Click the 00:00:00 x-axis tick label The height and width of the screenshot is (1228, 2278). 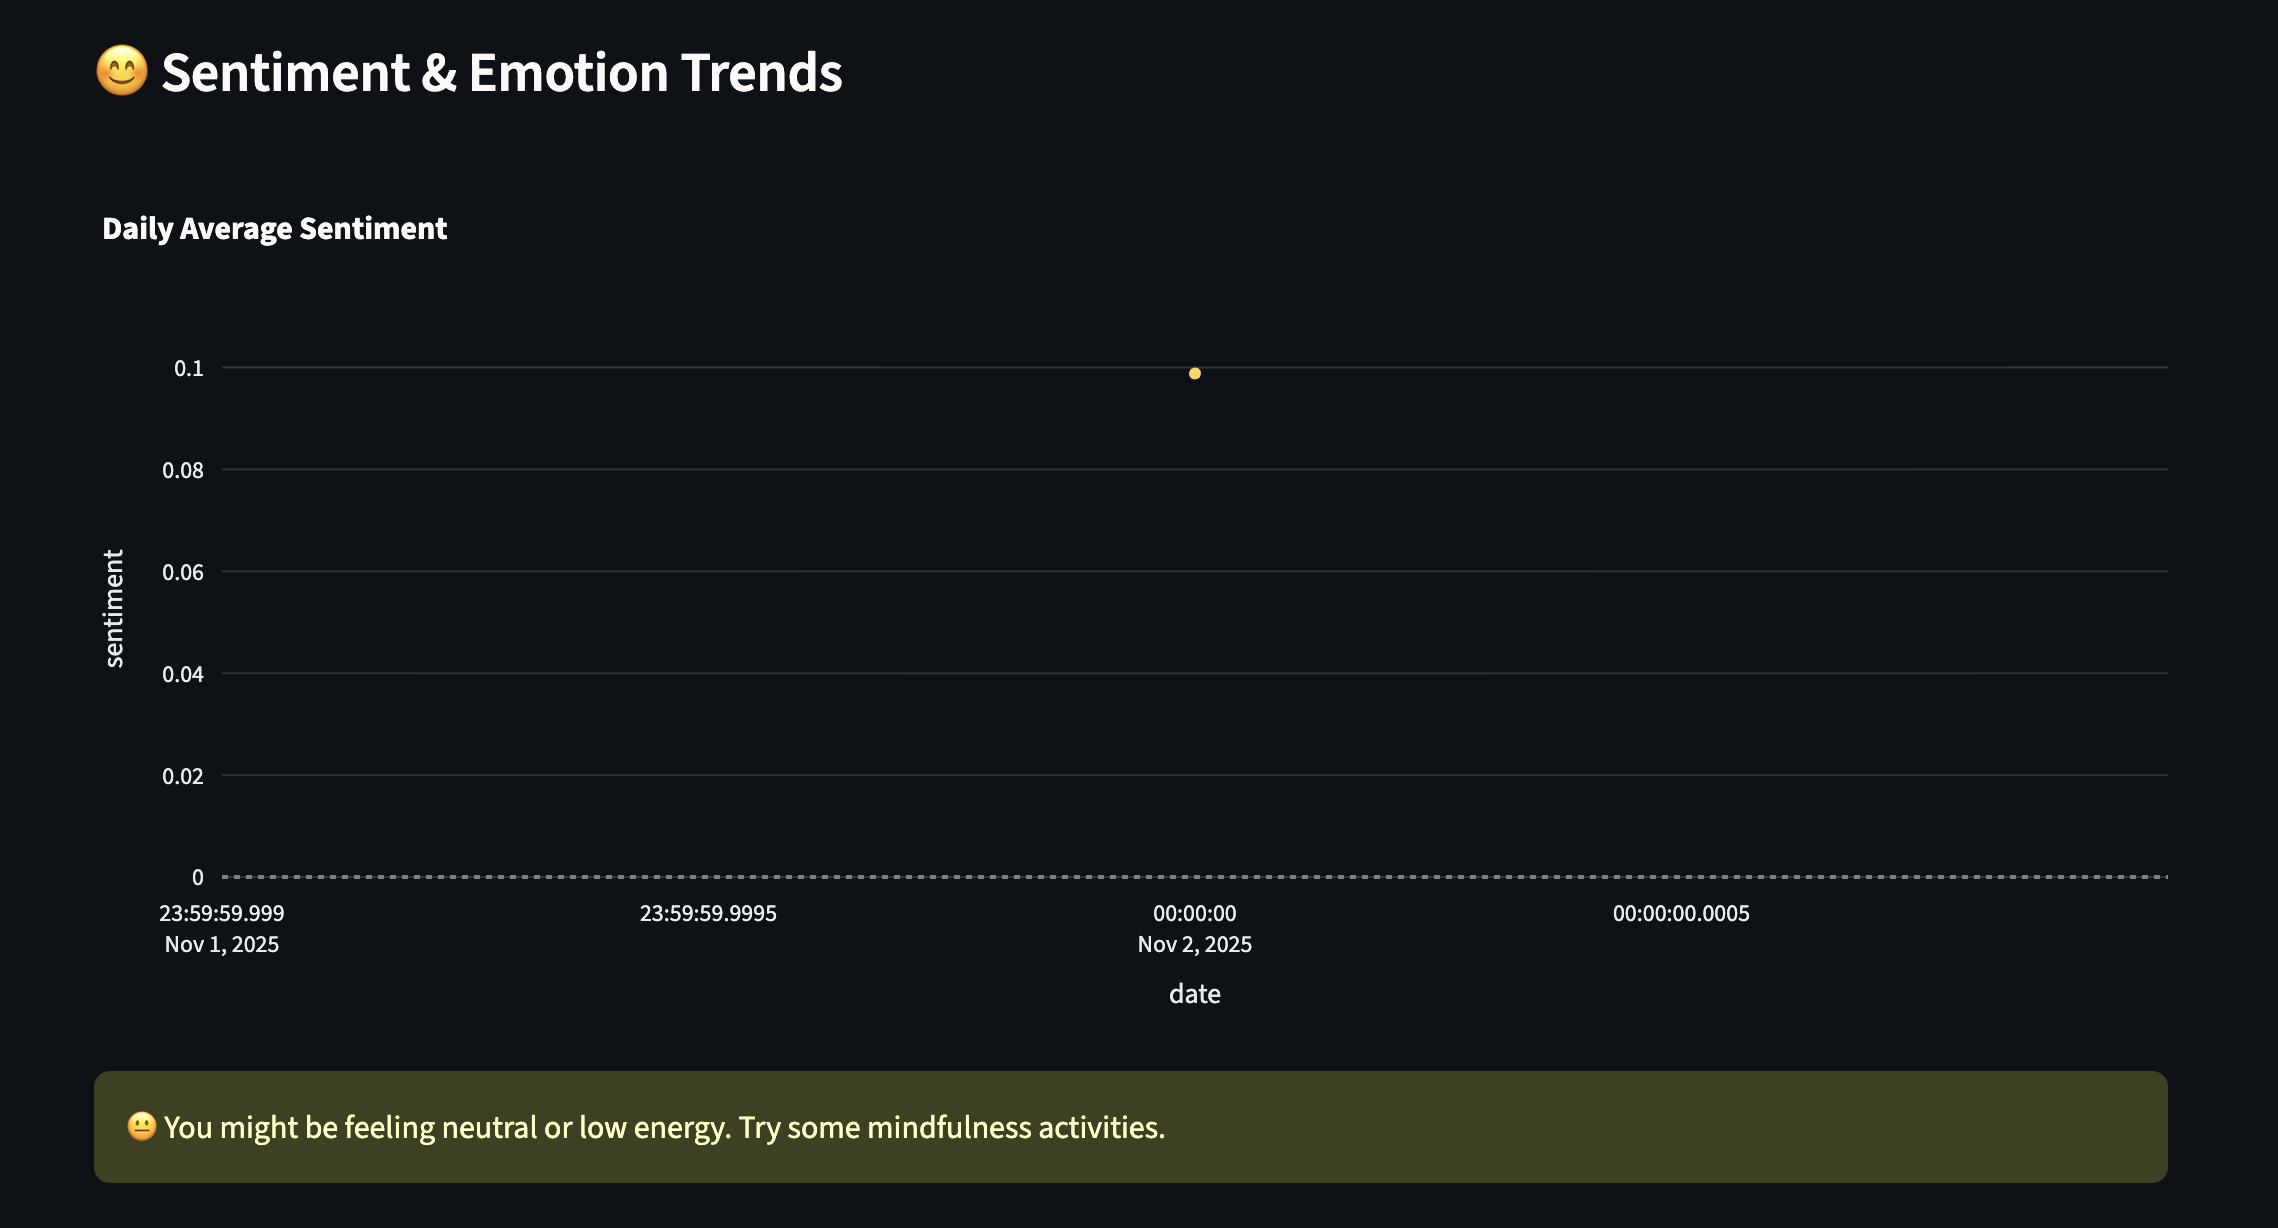tap(1194, 913)
